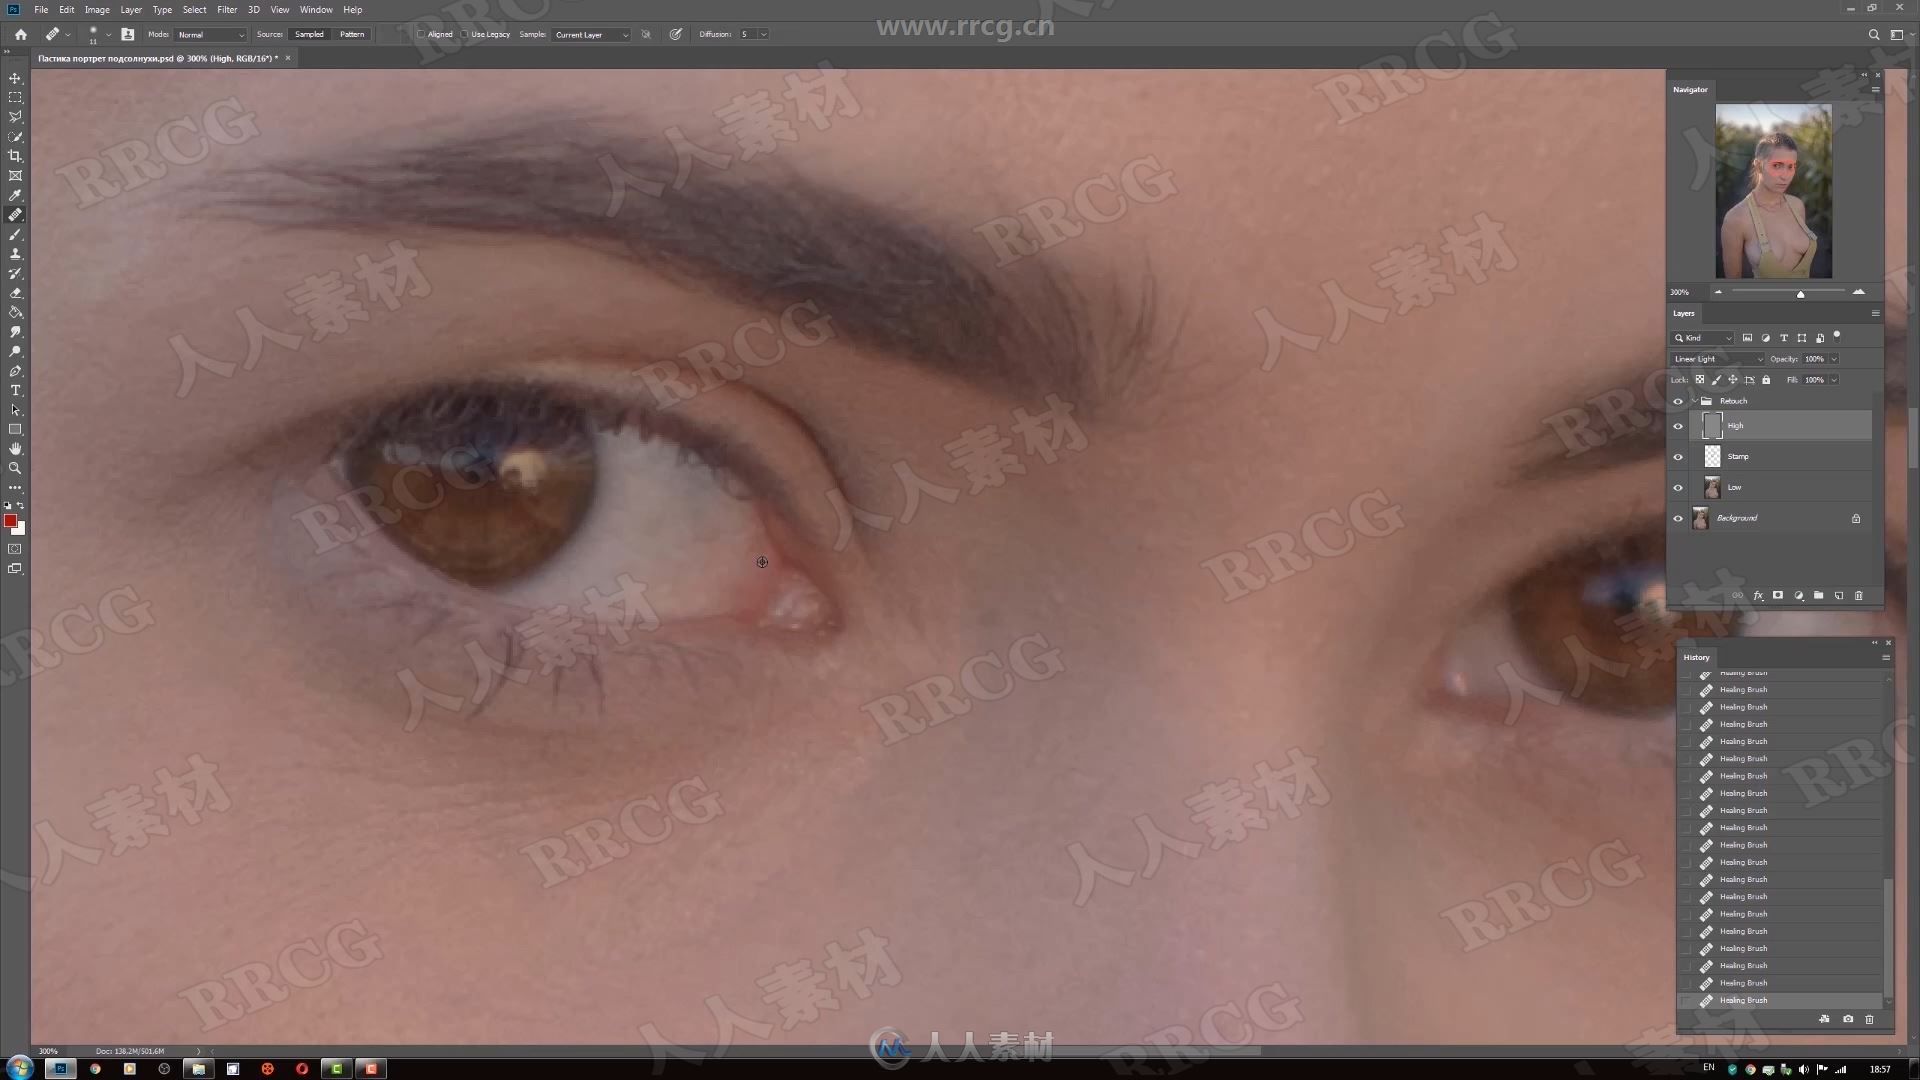Screen dimensions: 1920x1080
Task: Click the Navigator zoom slider handle
Action: (1800, 294)
